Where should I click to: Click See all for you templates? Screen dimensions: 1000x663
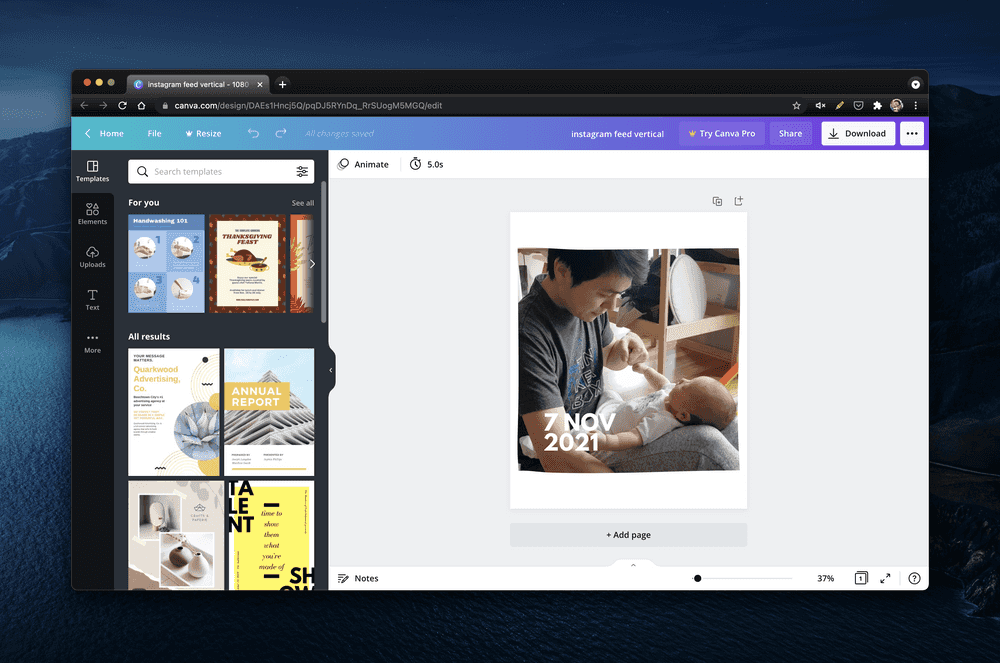tap(303, 203)
